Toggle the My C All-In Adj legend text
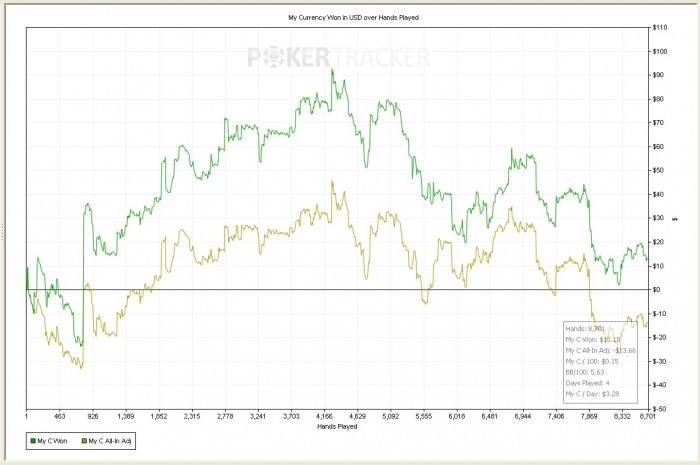The image size is (700, 465). pos(109,440)
